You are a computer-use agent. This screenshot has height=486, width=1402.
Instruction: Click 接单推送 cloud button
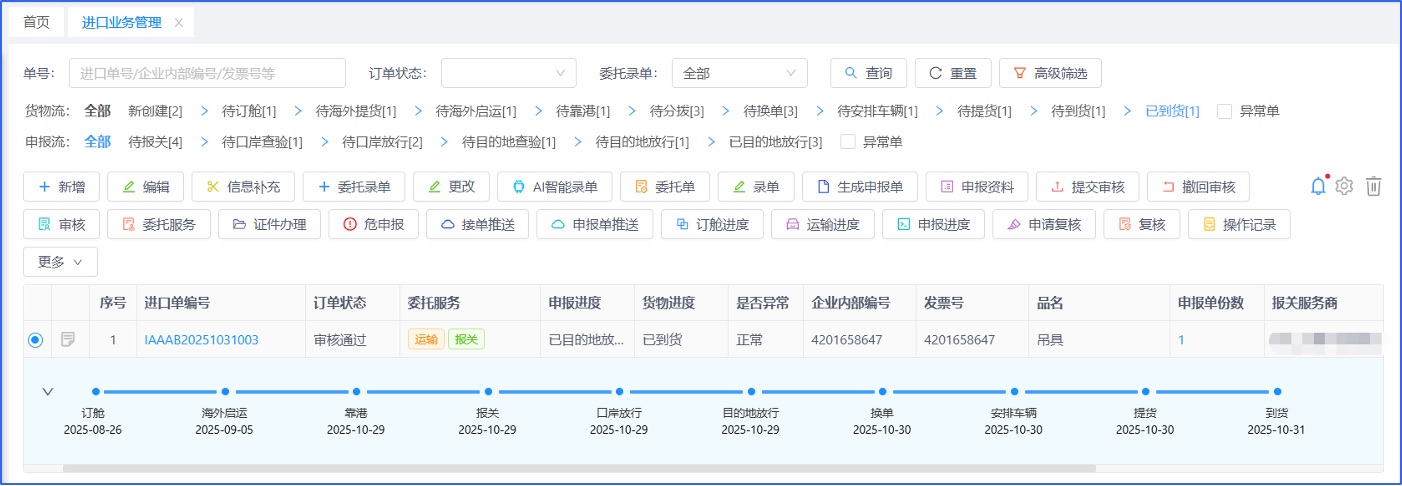[x=477, y=224]
